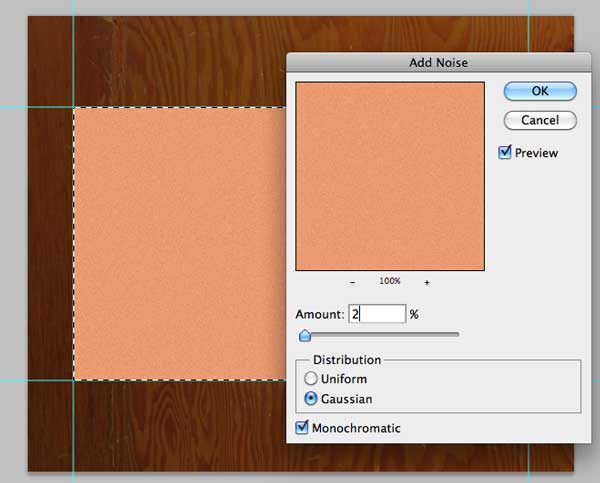Choose Gaussian distribution radio button

pos(311,399)
